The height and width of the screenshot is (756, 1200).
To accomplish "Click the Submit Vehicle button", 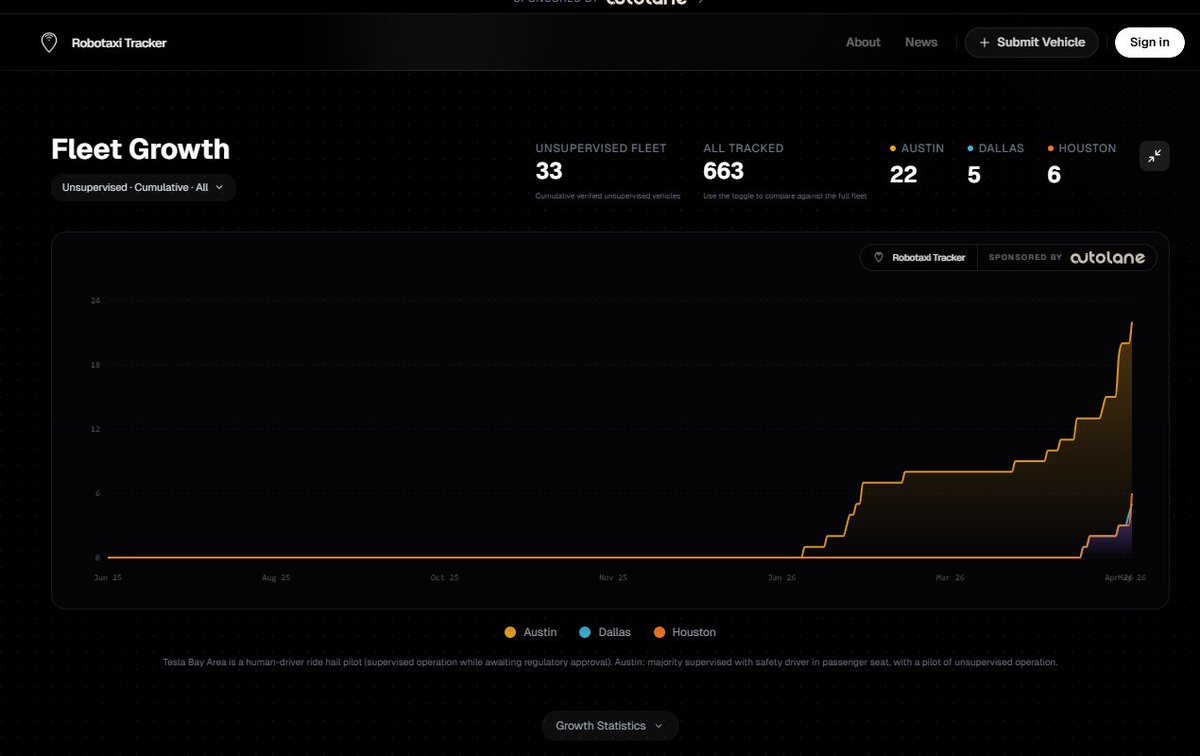I will coord(1032,42).
